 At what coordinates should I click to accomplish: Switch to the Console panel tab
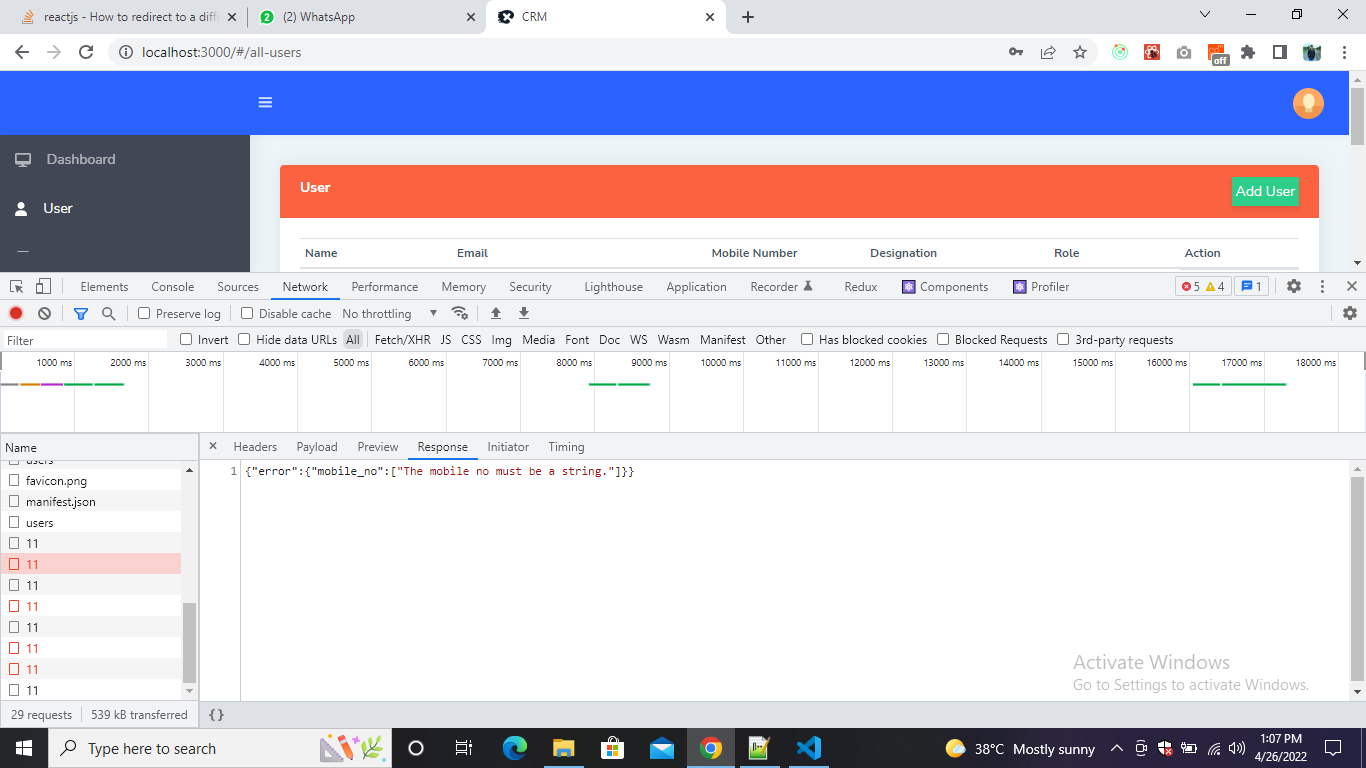coord(172,286)
